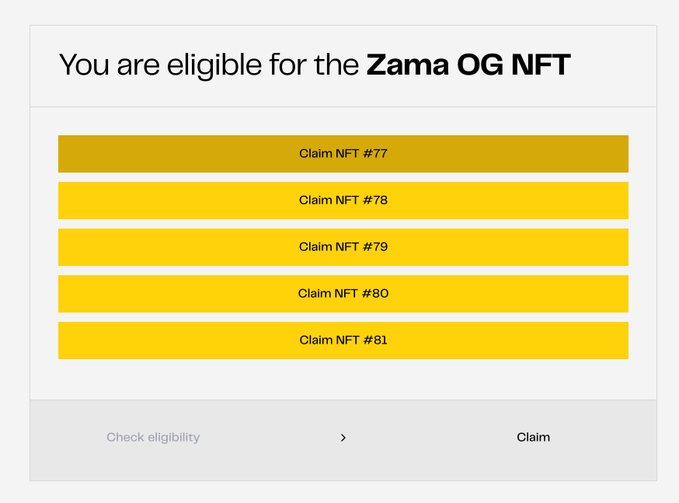Open the Claim step tab
This screenshot has width=679, height=503.
533,437
